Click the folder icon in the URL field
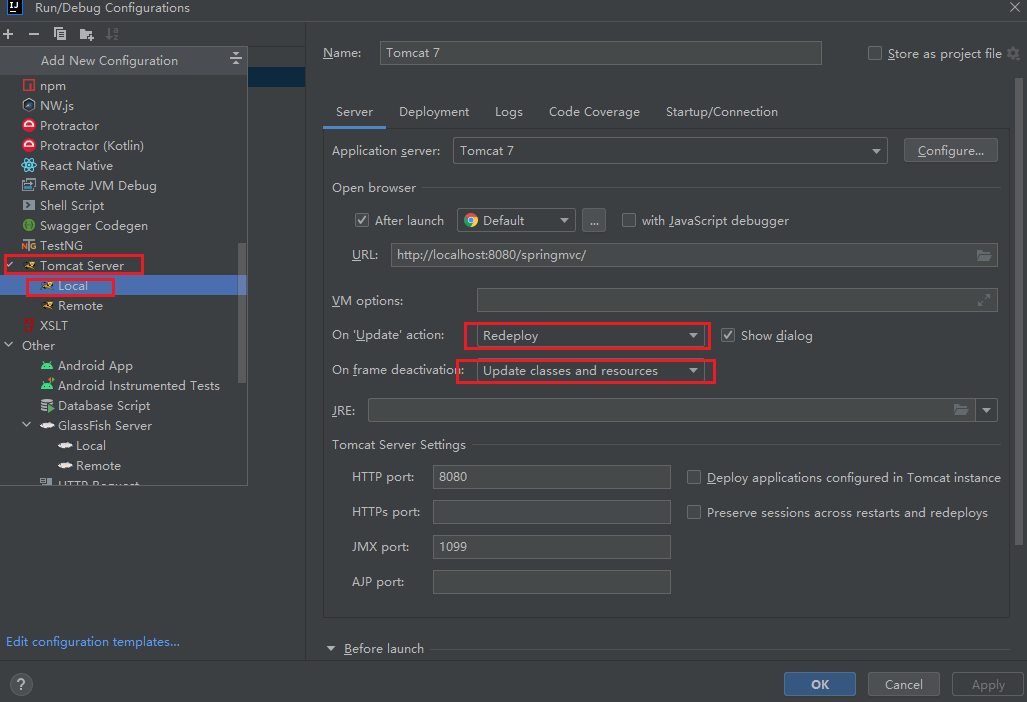Image resolution: width=1027 pixels, height=702 pixels. (984, 255)
